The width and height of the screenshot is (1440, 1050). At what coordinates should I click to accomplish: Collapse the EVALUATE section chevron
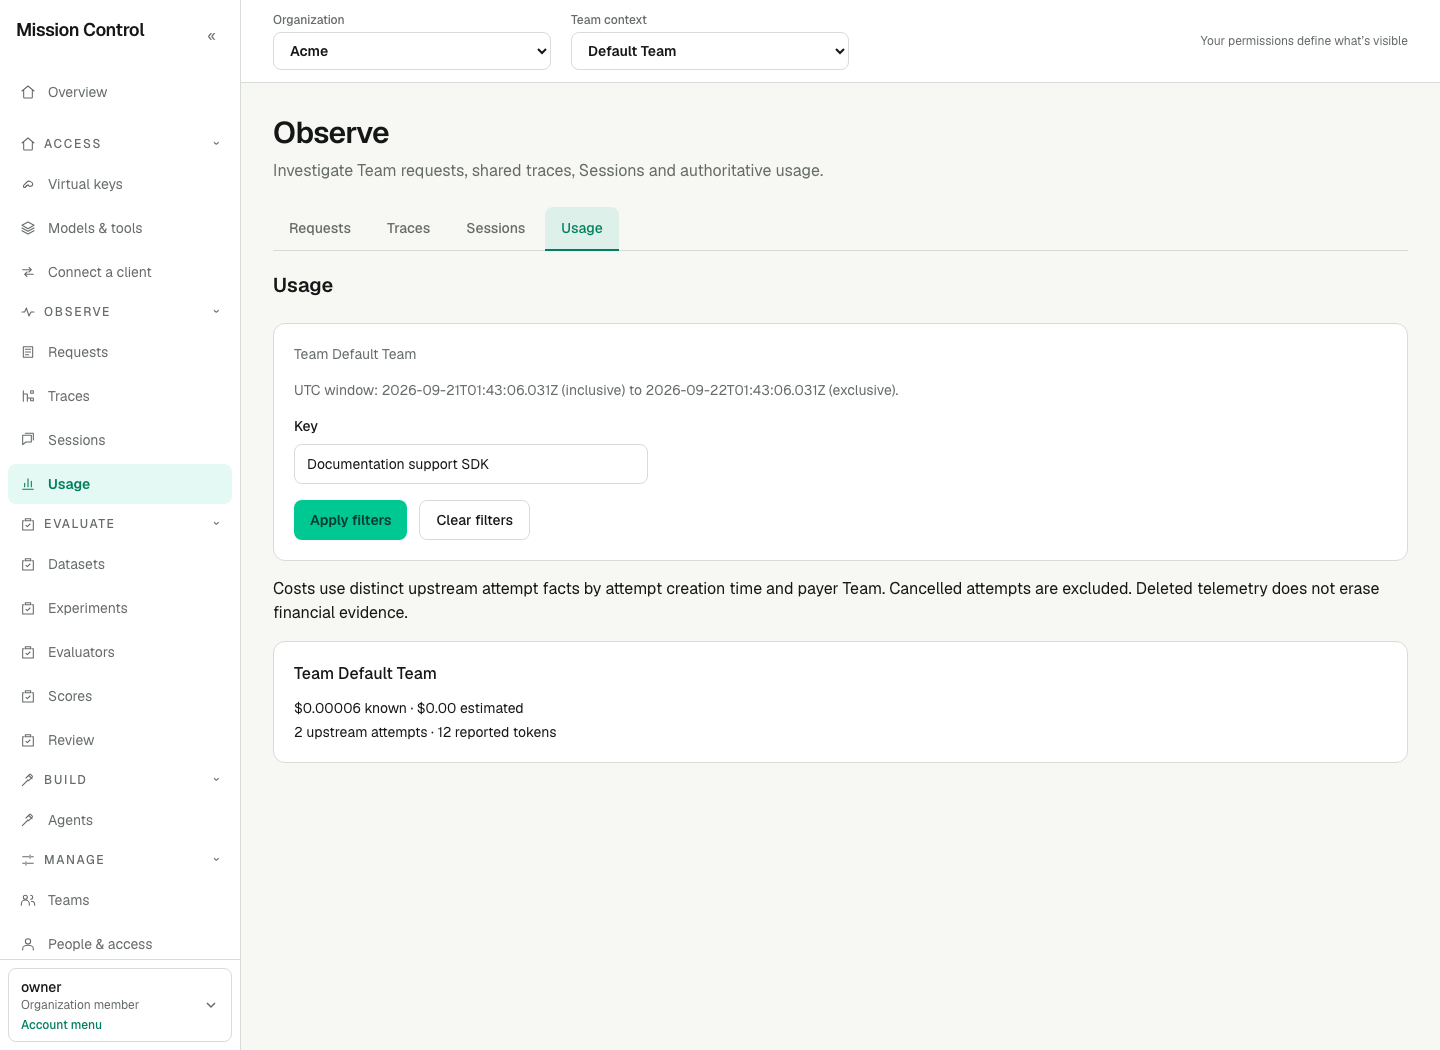(216, 524)
